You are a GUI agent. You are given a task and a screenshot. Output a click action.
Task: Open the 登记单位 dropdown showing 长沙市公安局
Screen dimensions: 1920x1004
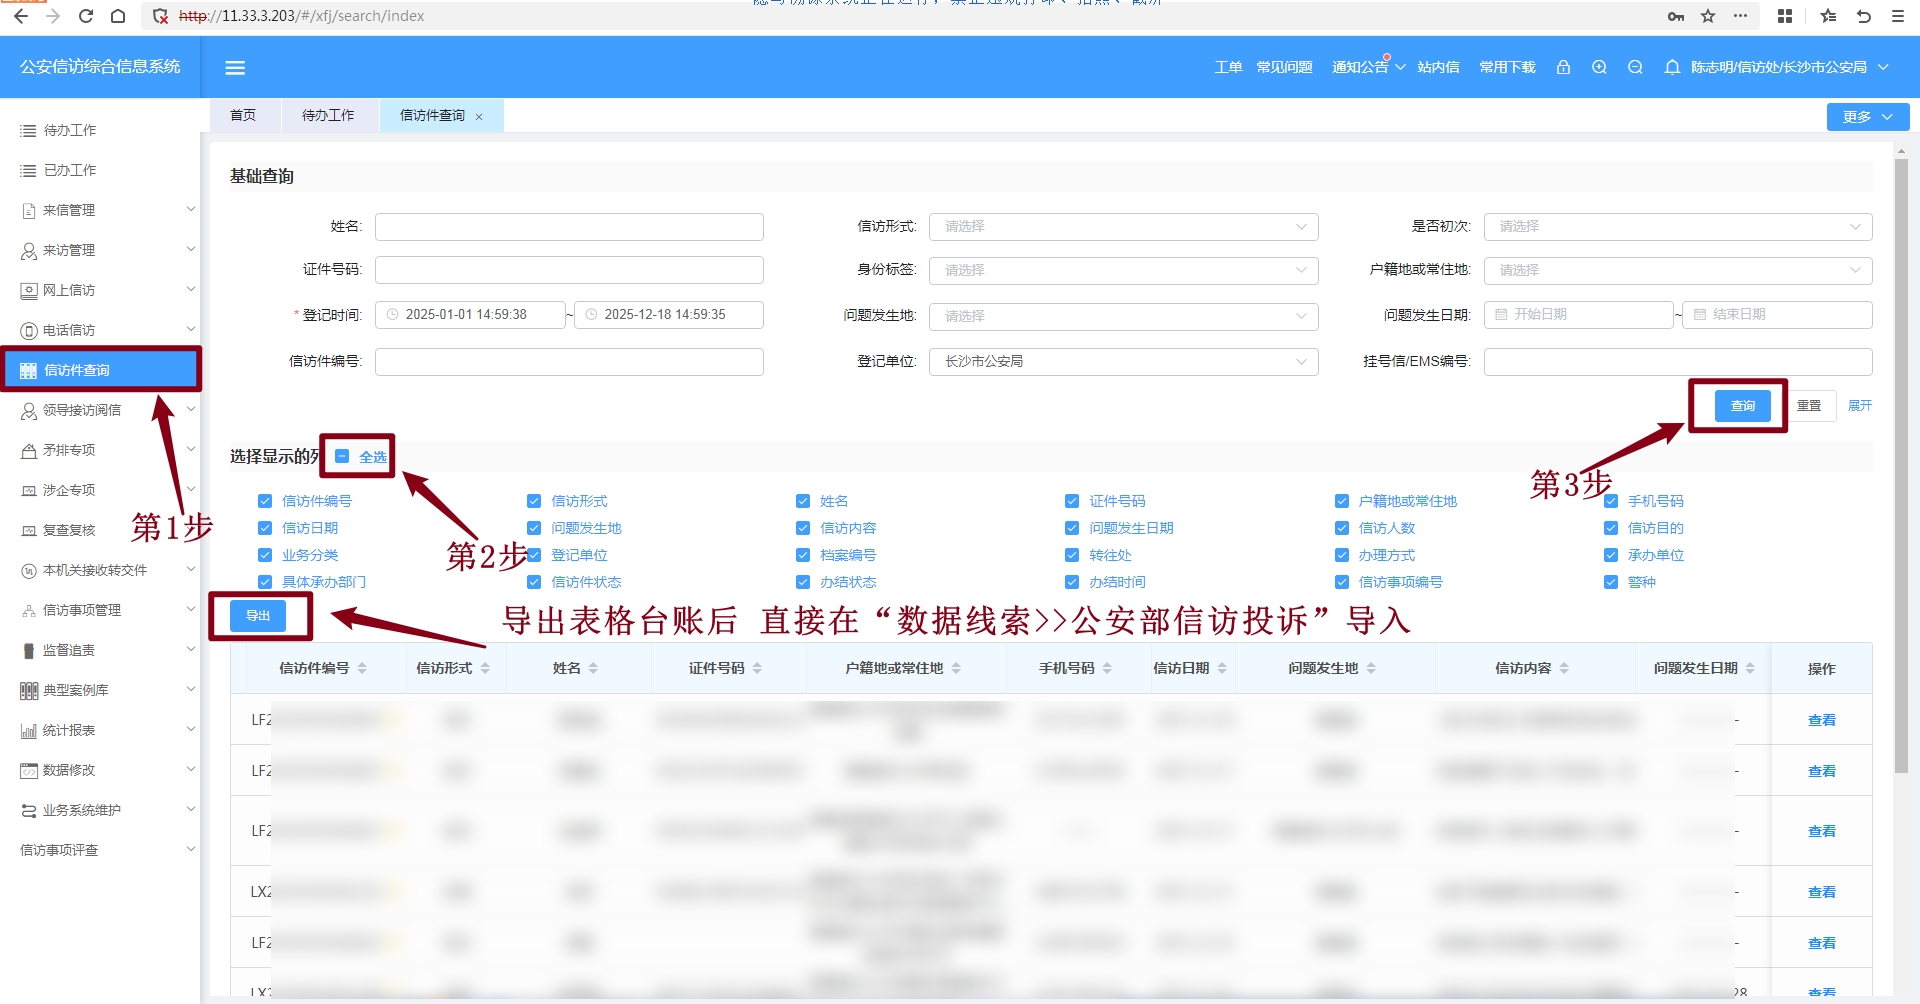point(1122,362)
